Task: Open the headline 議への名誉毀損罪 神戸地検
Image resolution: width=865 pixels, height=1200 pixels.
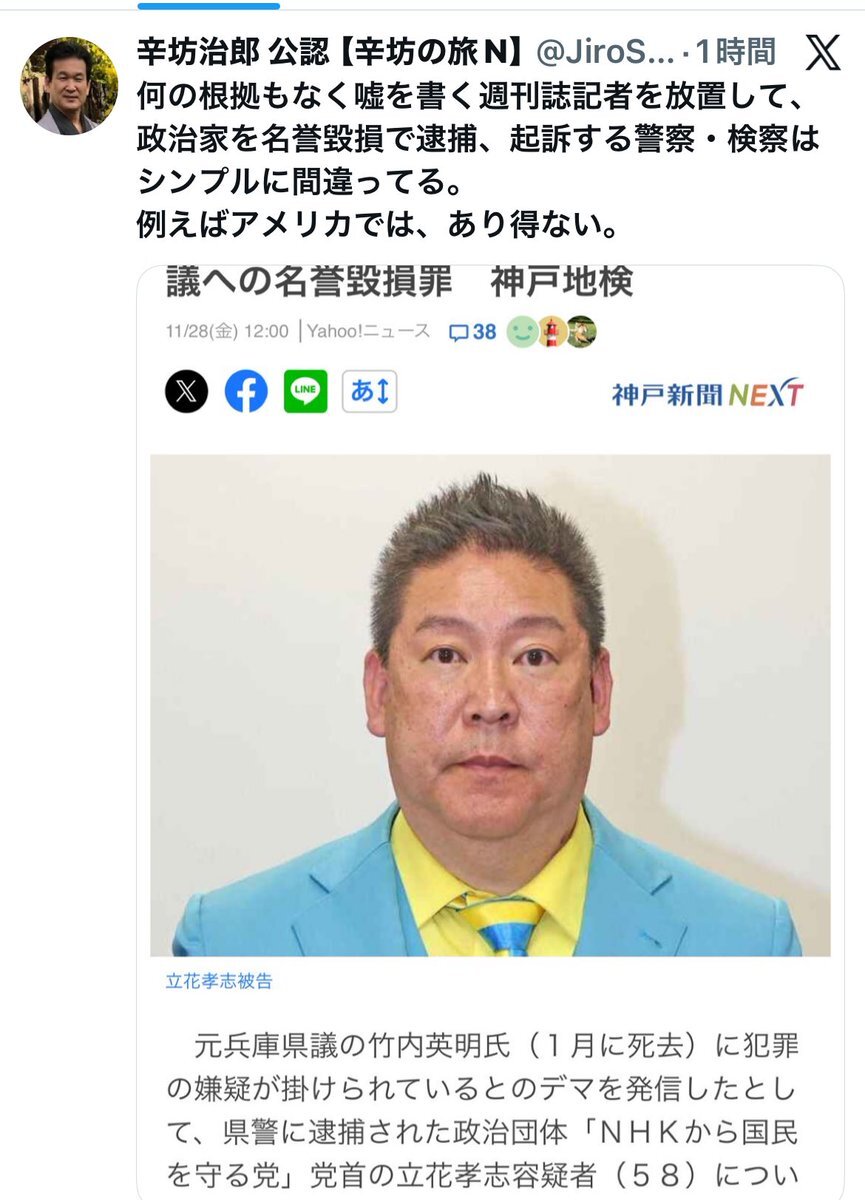Action: click(399, 283)
